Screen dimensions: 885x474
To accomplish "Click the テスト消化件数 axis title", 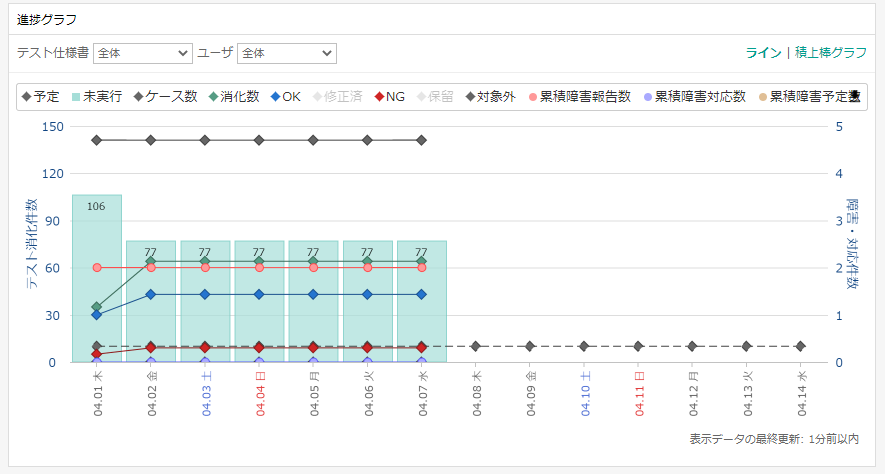I will pos(32,244).
